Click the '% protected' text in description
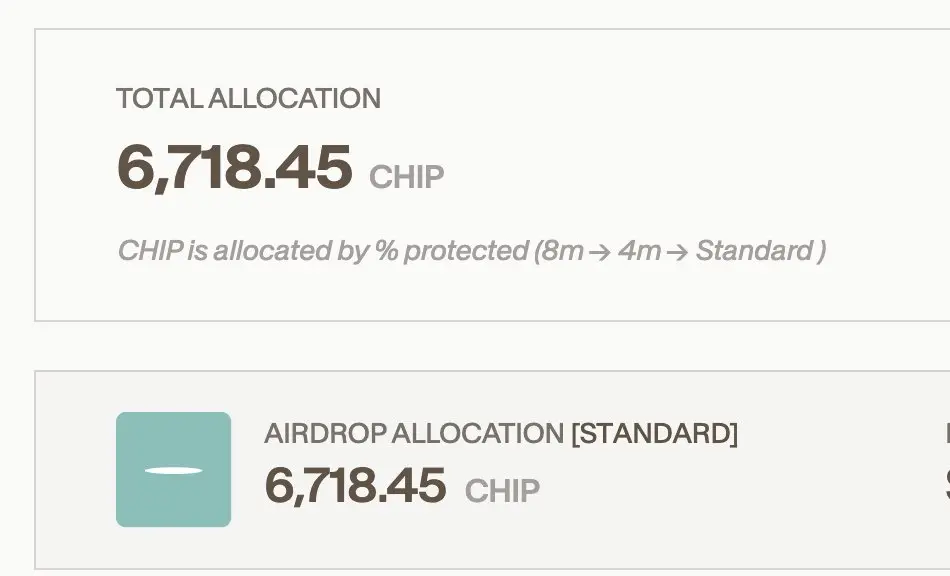This screenshot has width=950, height=576. pos(452,251)
